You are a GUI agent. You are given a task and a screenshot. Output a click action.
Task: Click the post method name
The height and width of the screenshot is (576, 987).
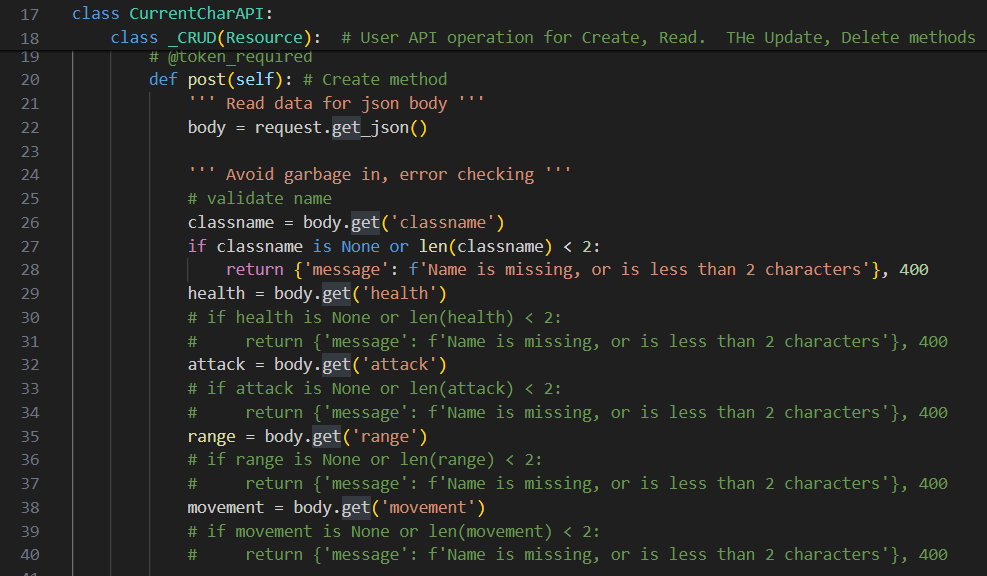206,80
